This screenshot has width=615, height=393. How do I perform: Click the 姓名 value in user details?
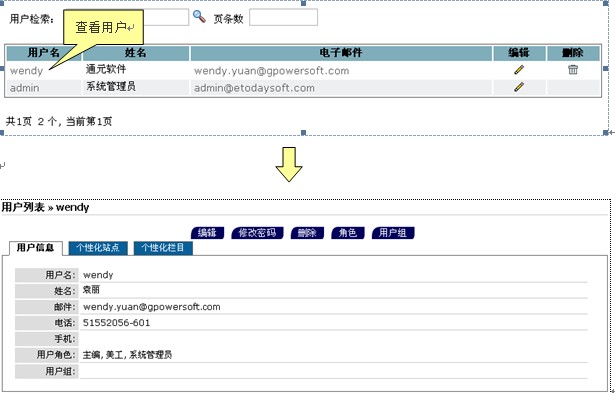coord(91,290)
